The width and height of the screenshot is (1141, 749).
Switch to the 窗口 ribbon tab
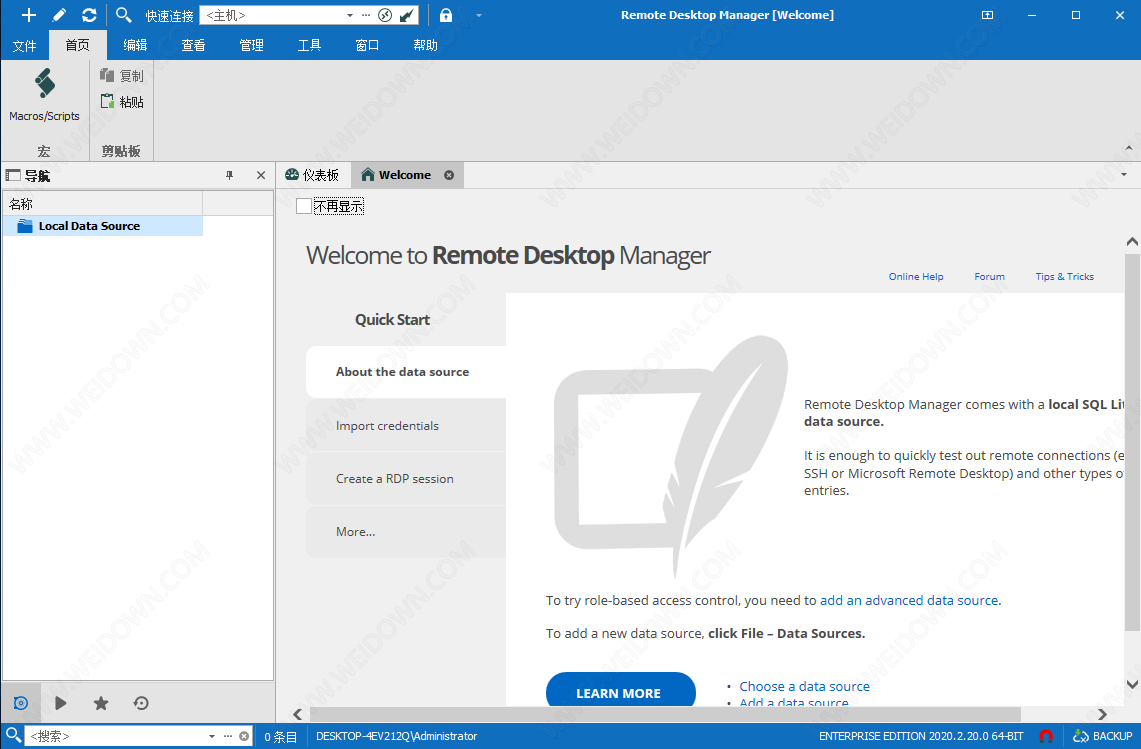coord(367,45)
